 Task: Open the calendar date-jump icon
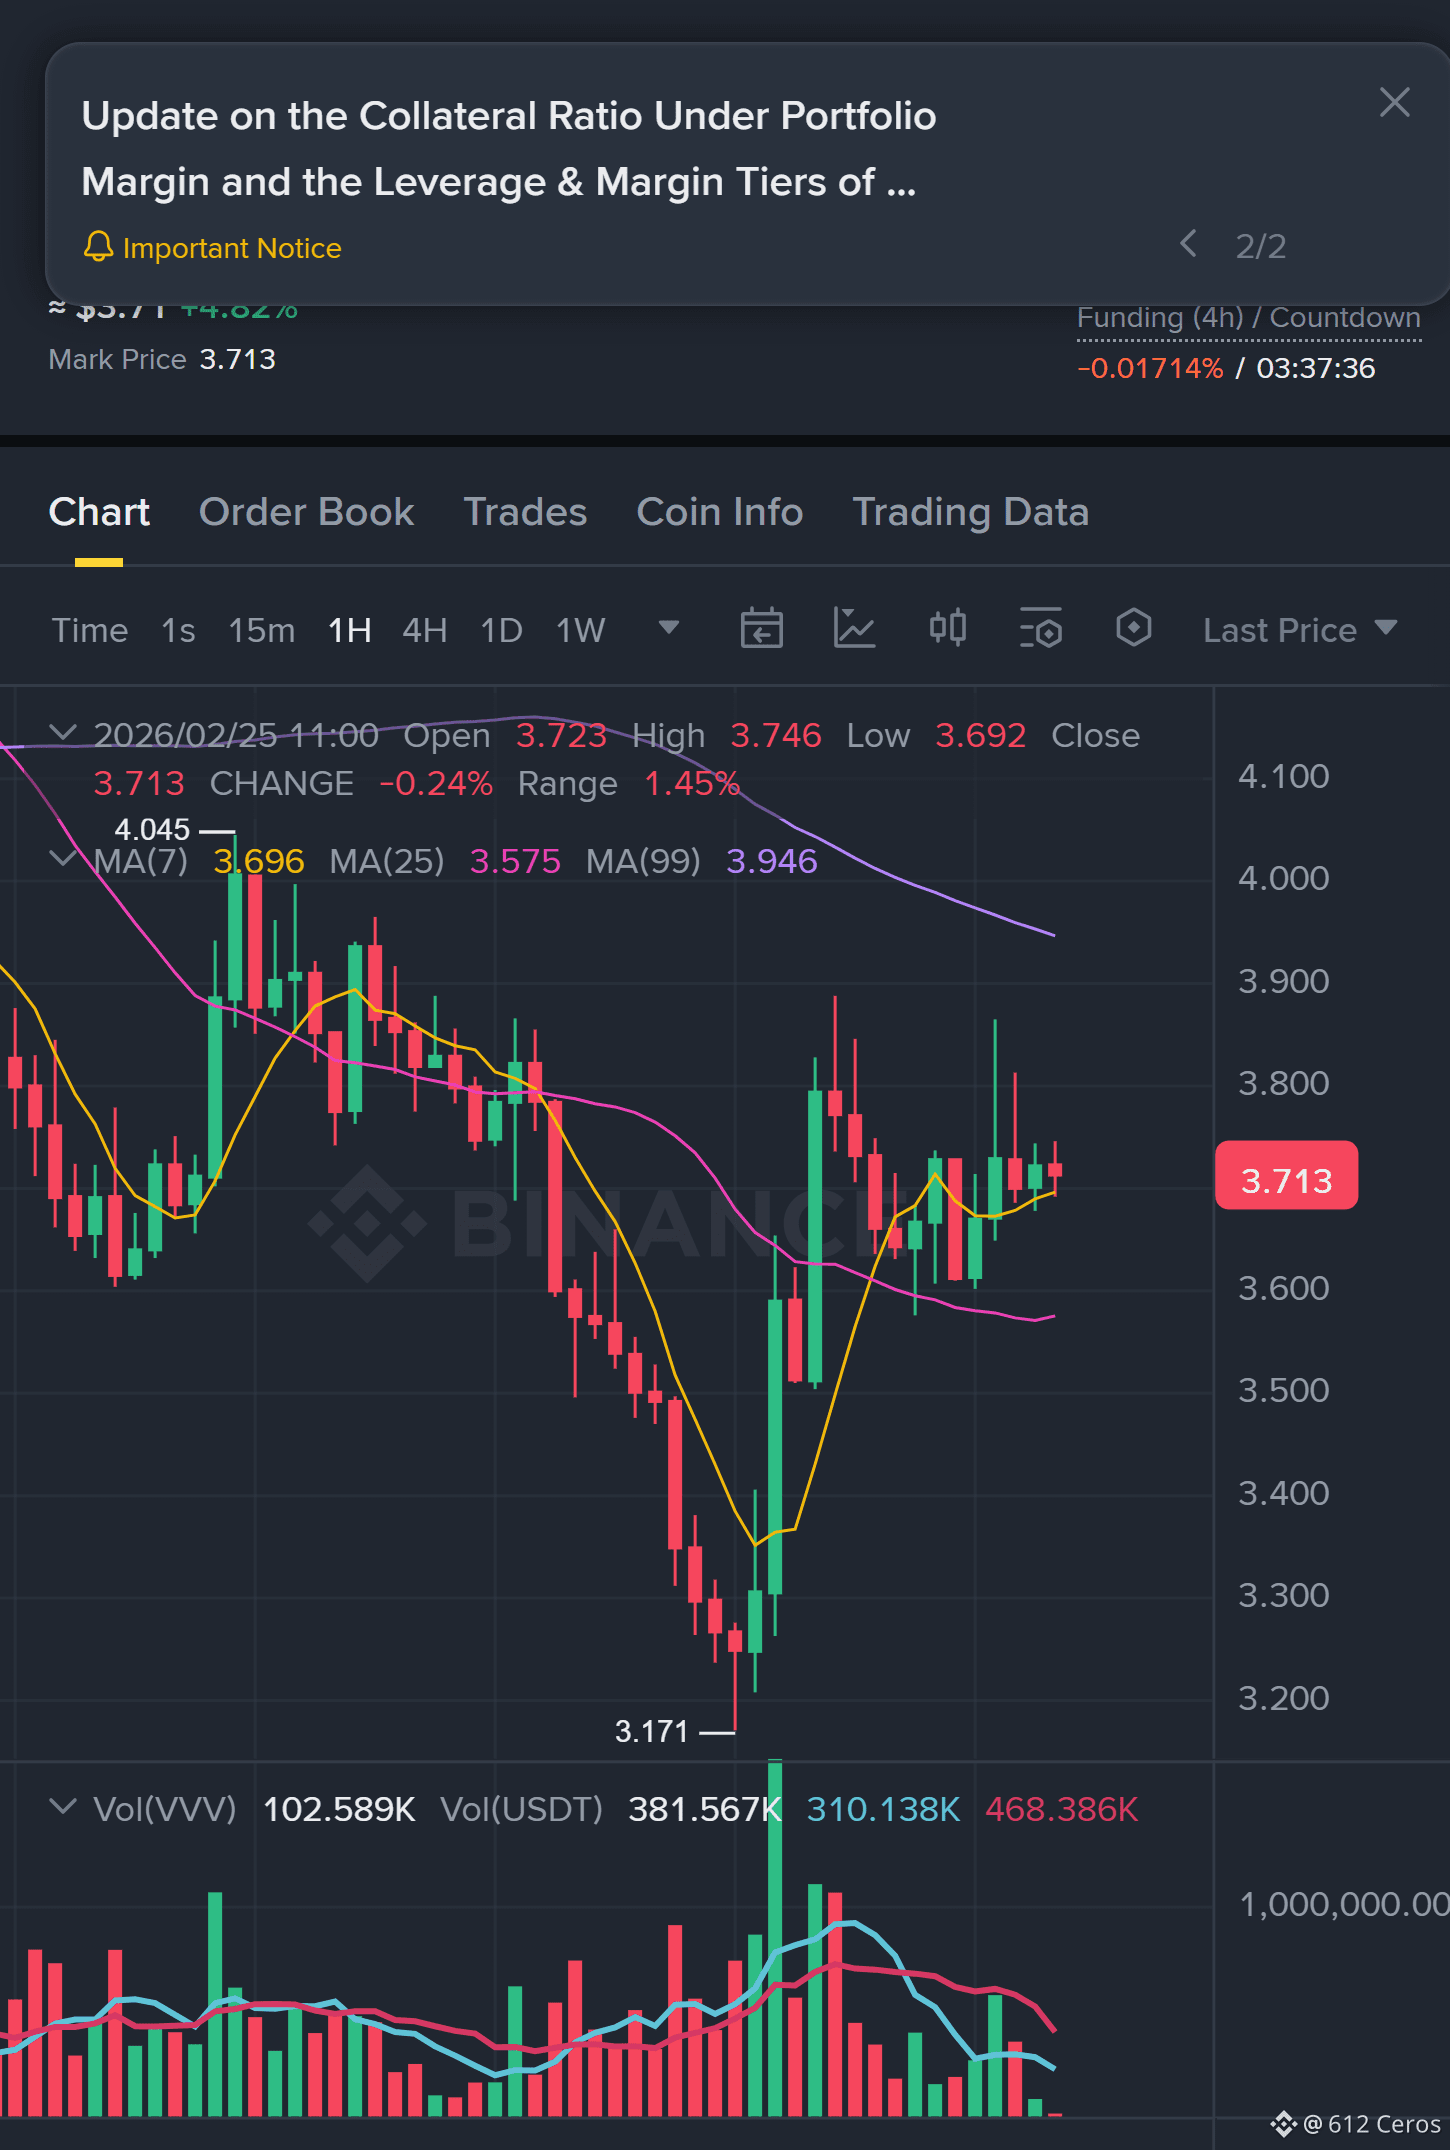[x=761, y=629]
